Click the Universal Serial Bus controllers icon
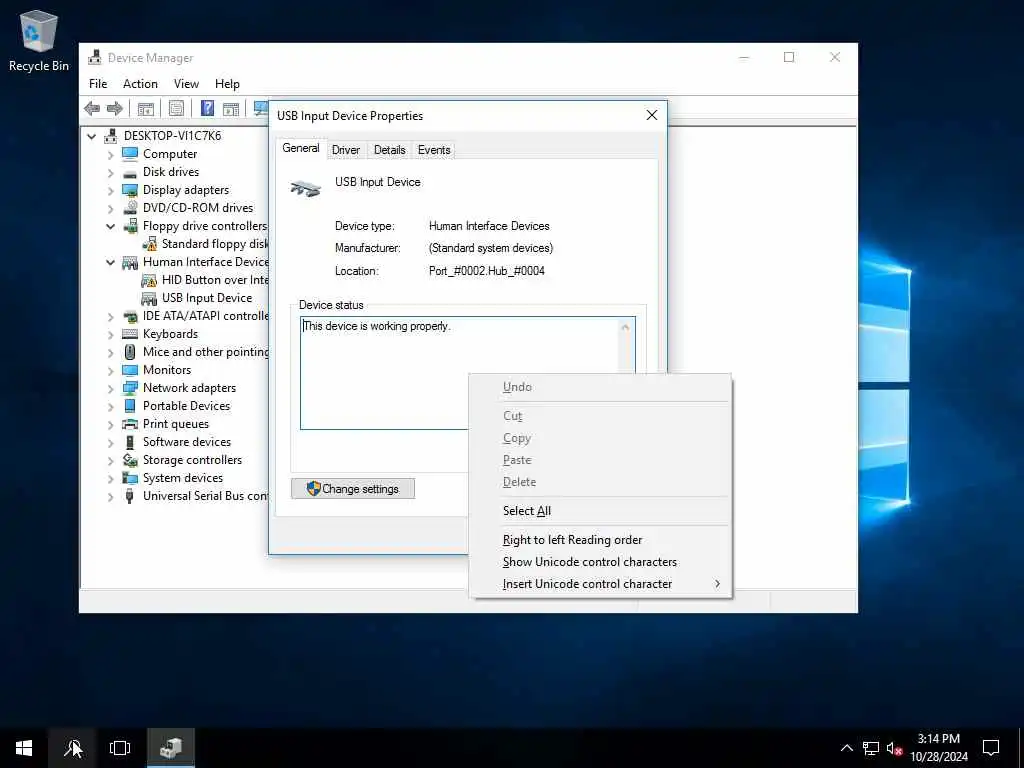 pyautogui.click(x=130, y=496)
